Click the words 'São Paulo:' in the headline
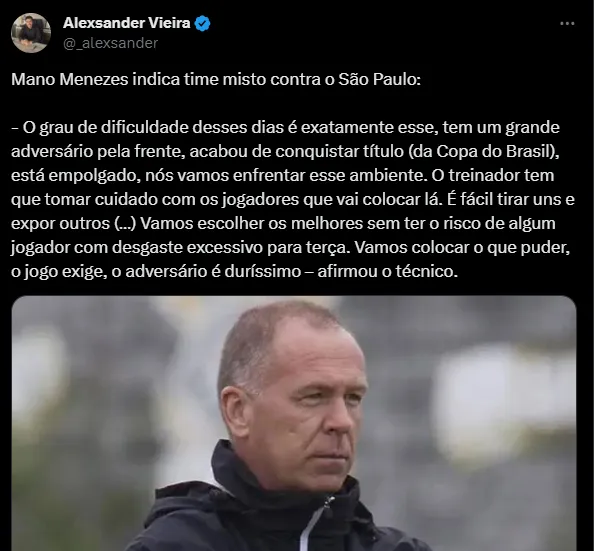Screen dimensions: 594x551 pos(380,80)
